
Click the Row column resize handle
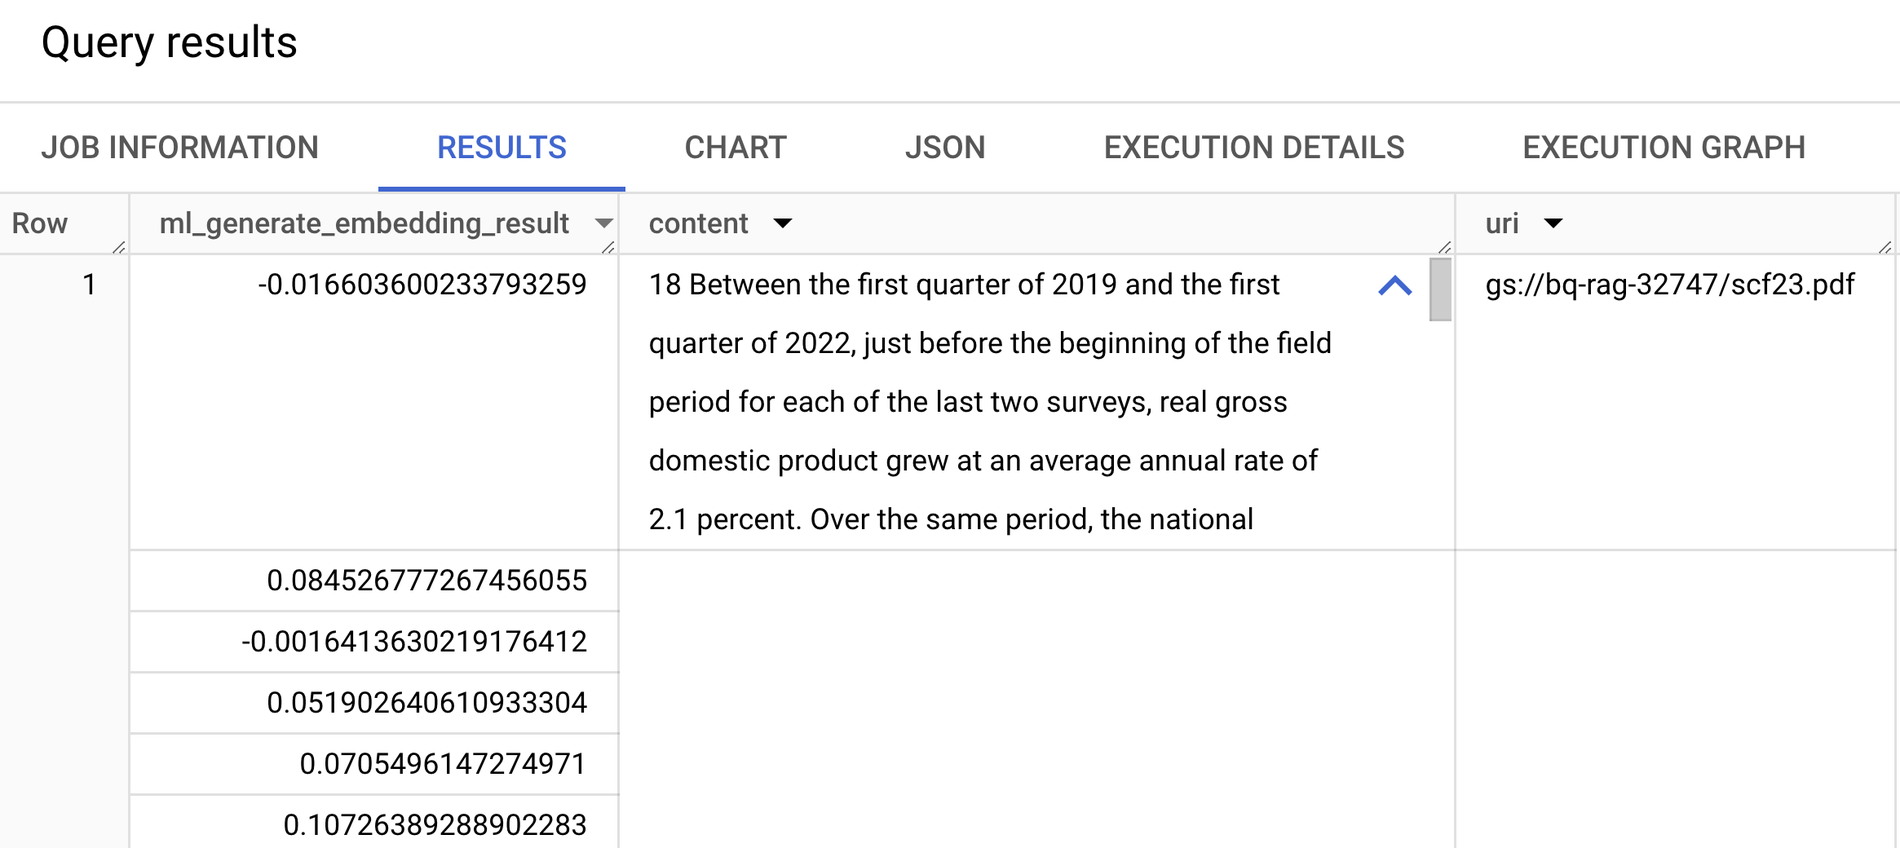click(x=119, y=246)
